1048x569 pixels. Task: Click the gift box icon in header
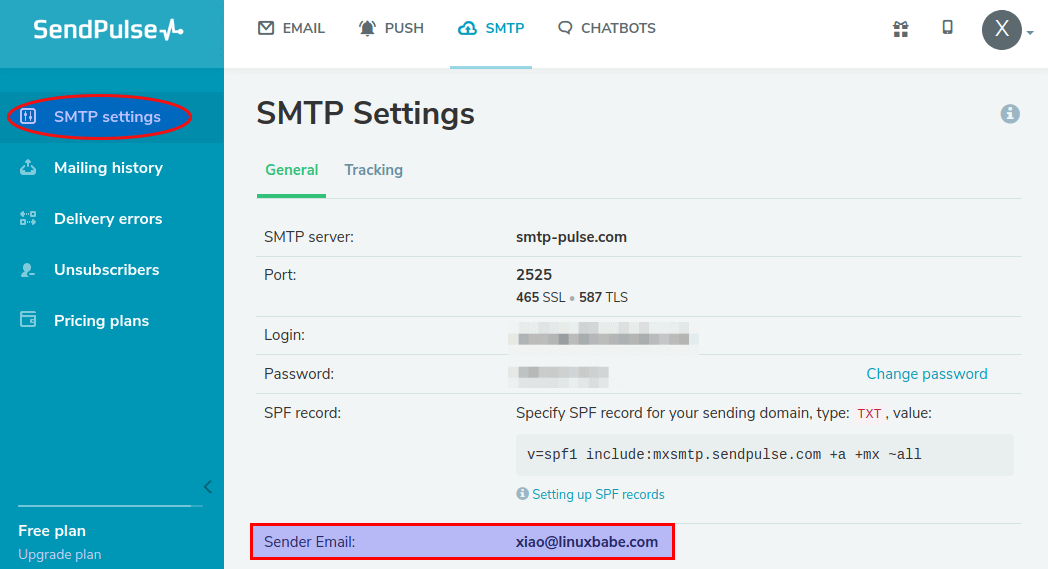coord(900,29)
